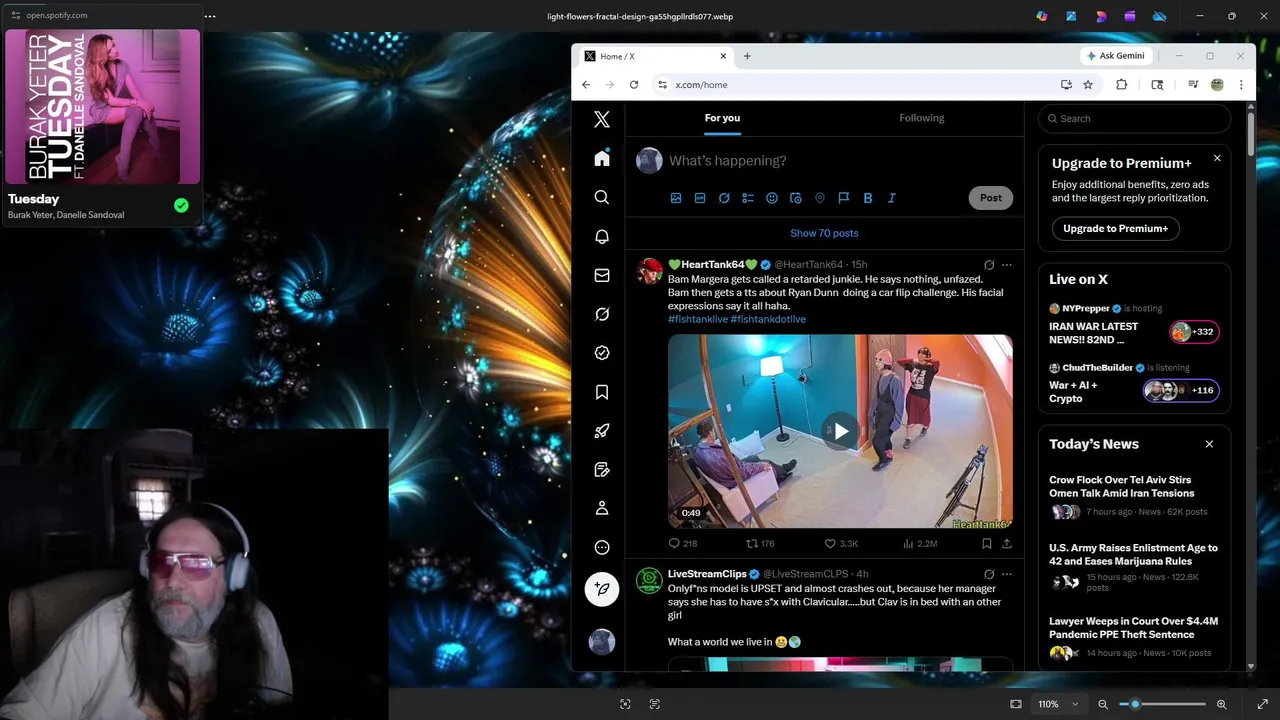Bookmark the HeartTank64 post
Image resolution: width=1280 pixels, height=720 pixels.
pyautogui.click(x=986, y=544)
